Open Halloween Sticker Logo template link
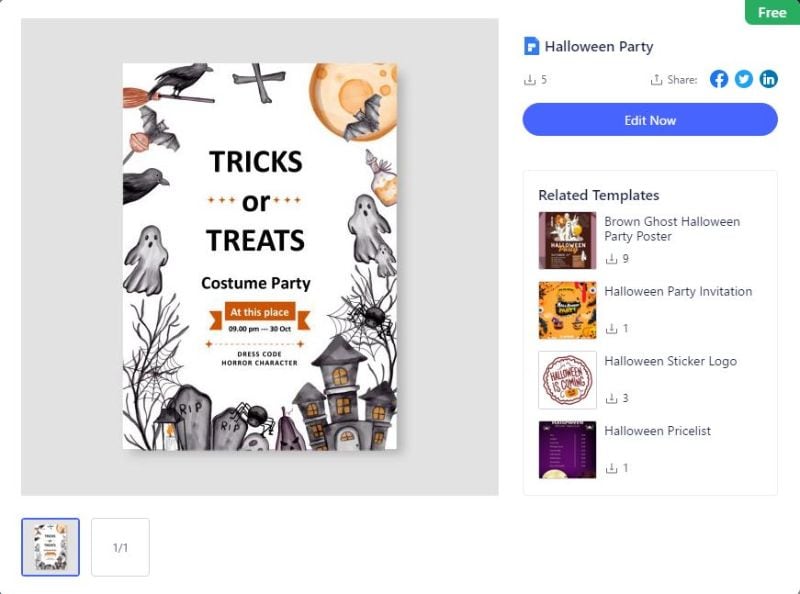 (670, 361)
